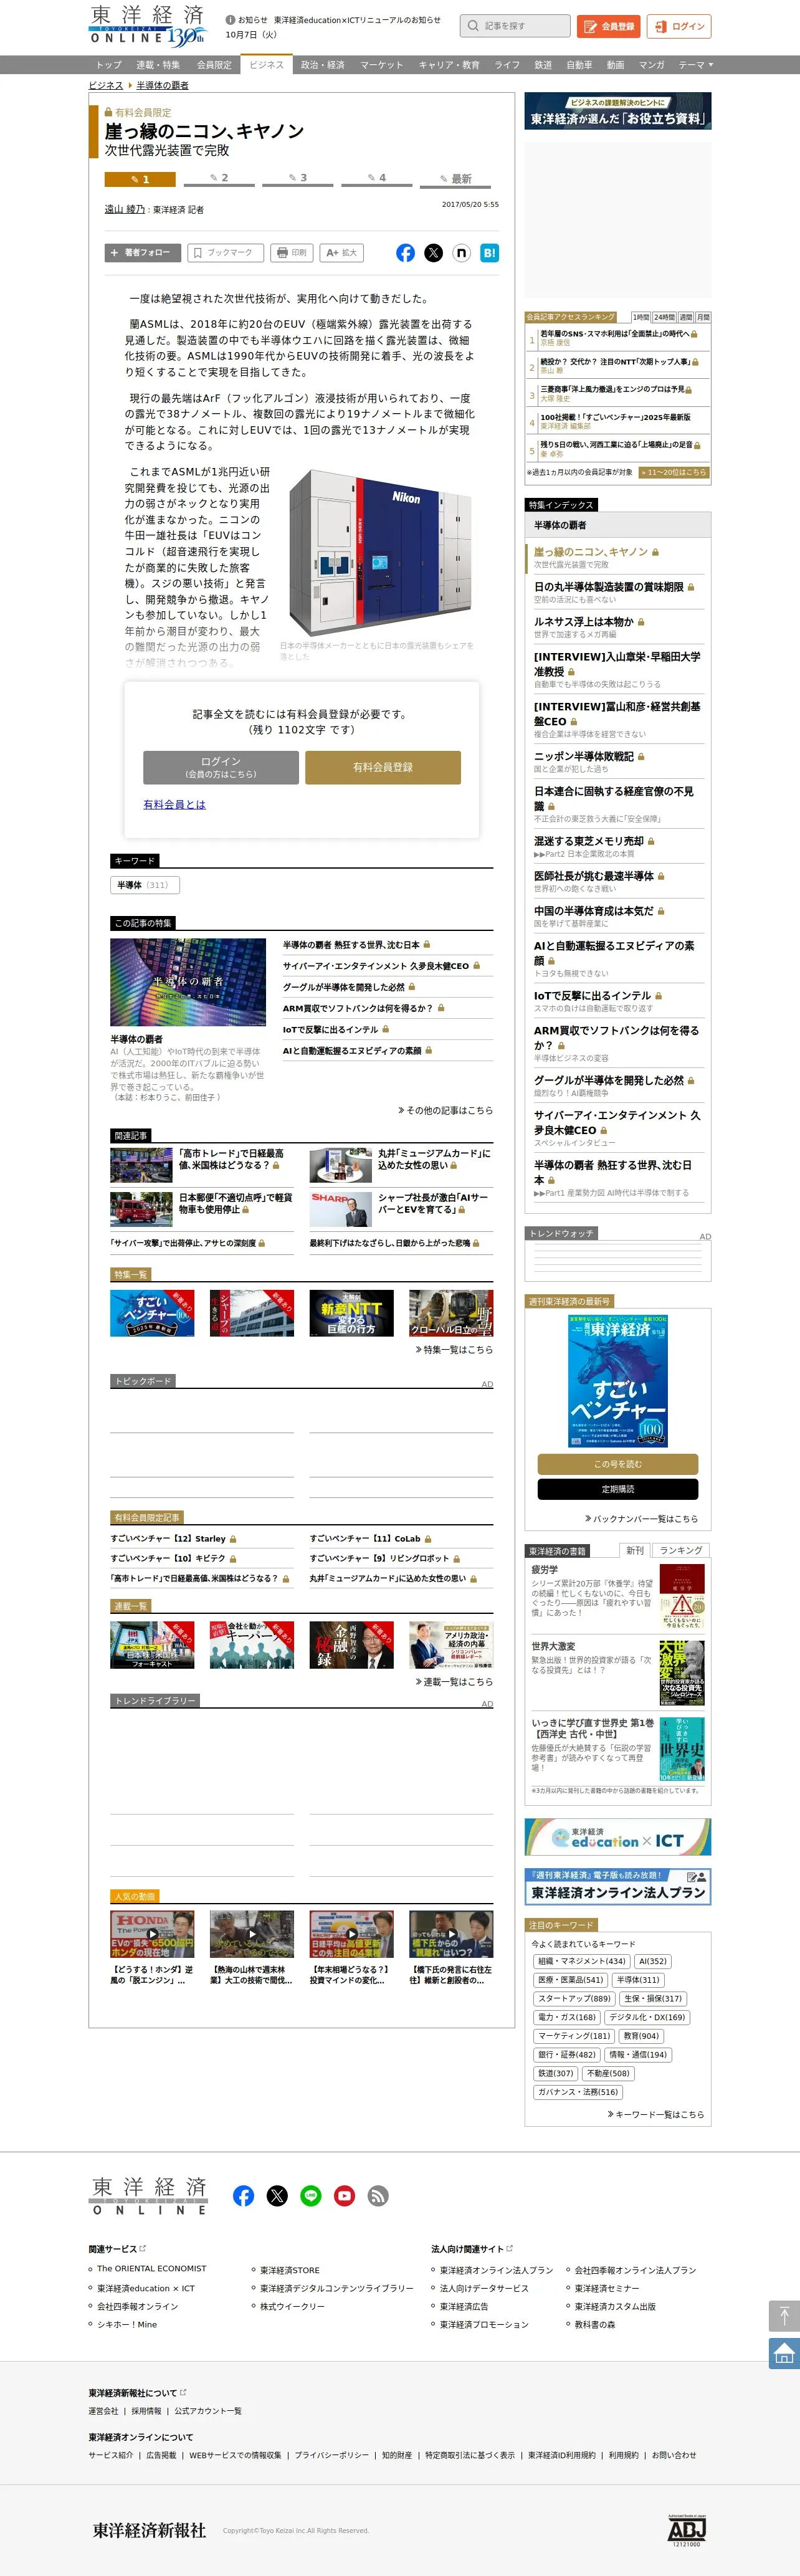Focus the 記事を探す search field

tap(516, 26)
